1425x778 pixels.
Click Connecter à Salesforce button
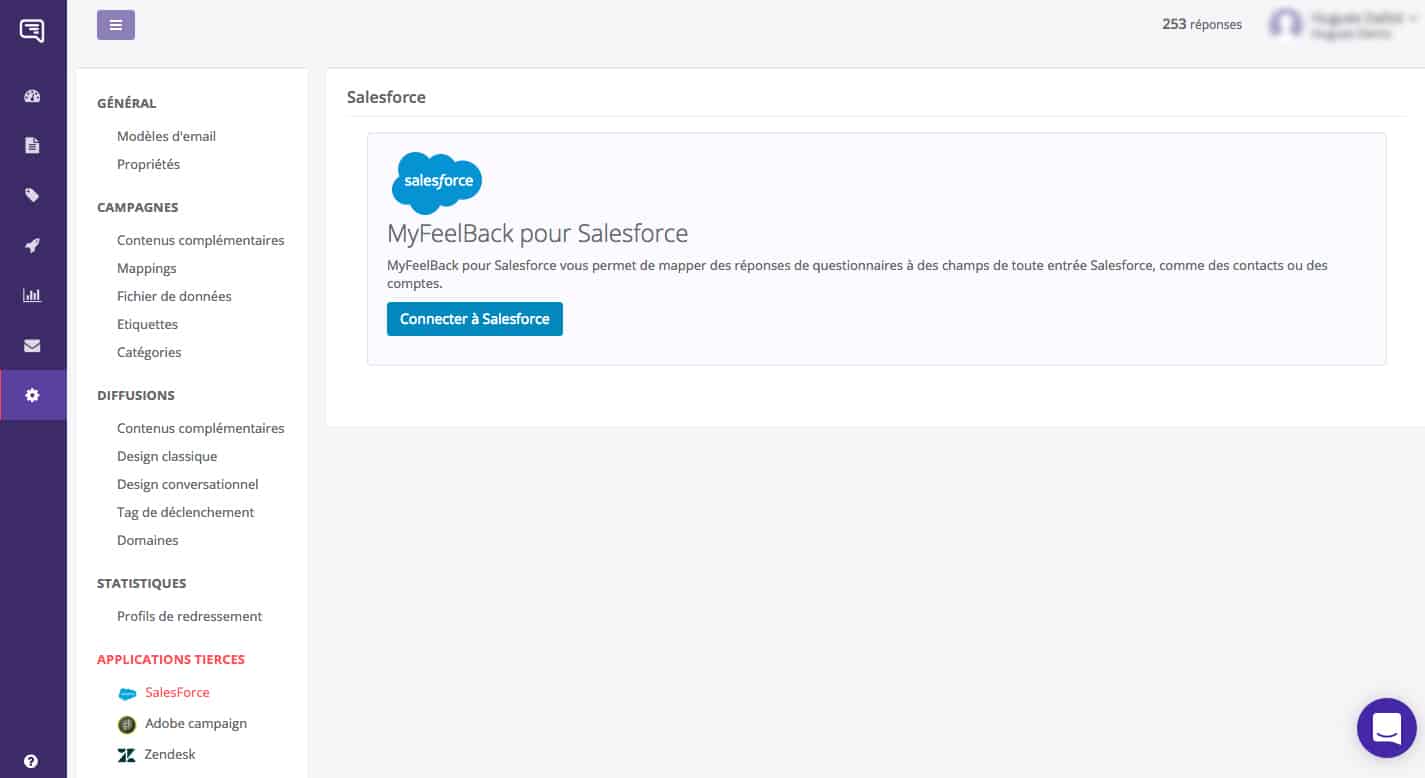pyautogui.click(x=475, y=319)
